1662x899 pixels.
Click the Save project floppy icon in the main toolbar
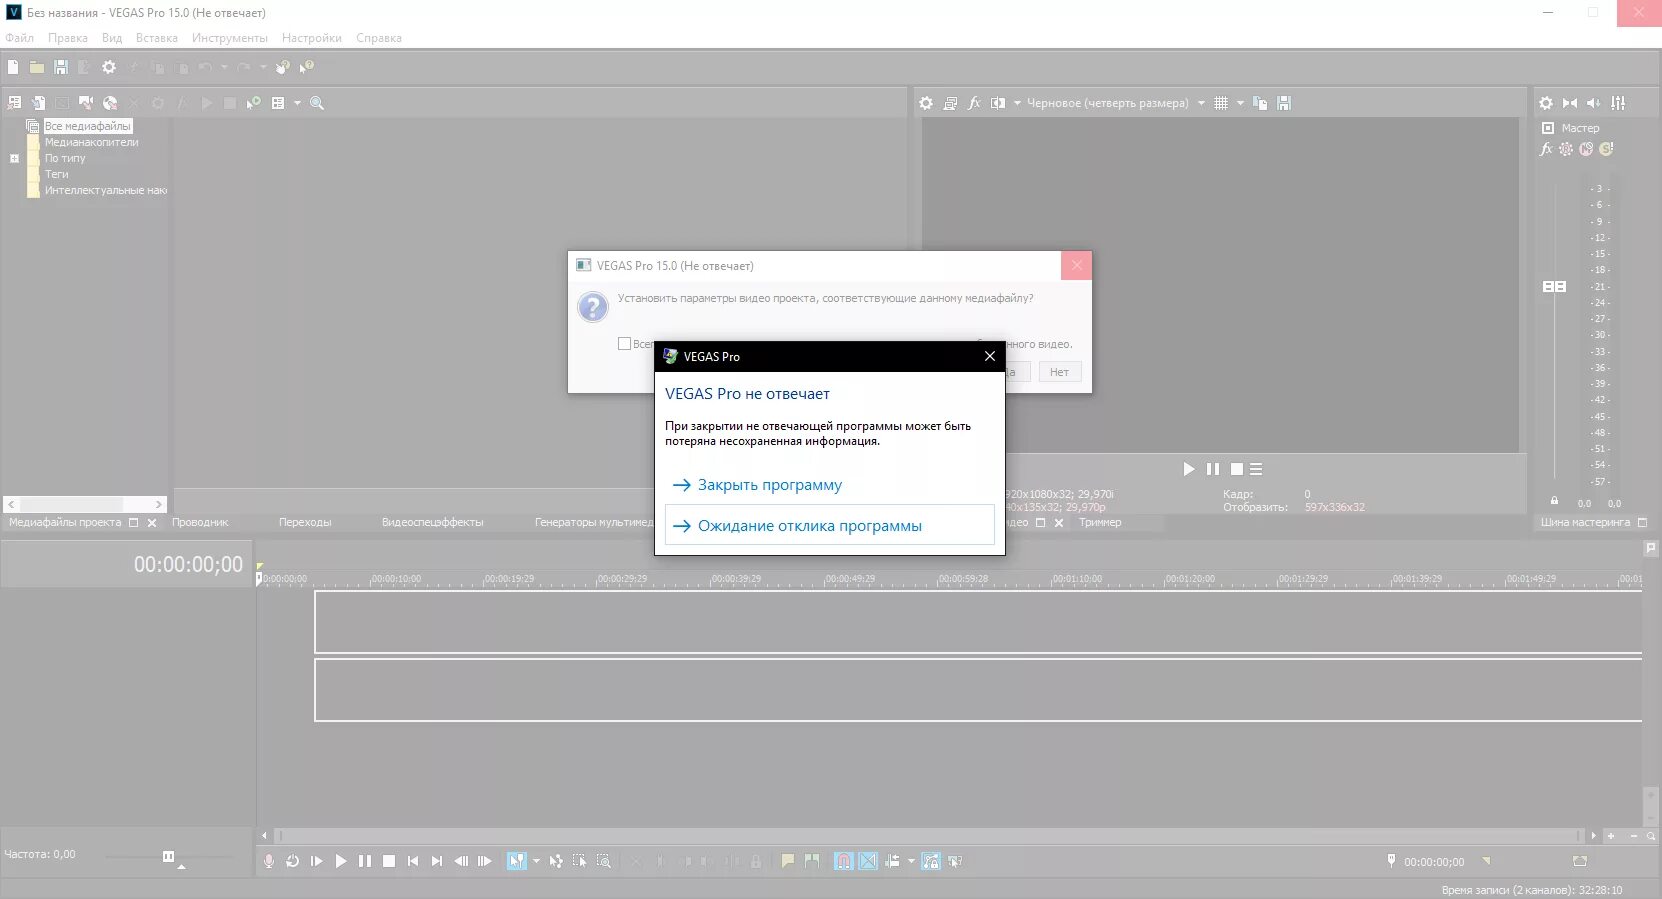tap(61, 67)
